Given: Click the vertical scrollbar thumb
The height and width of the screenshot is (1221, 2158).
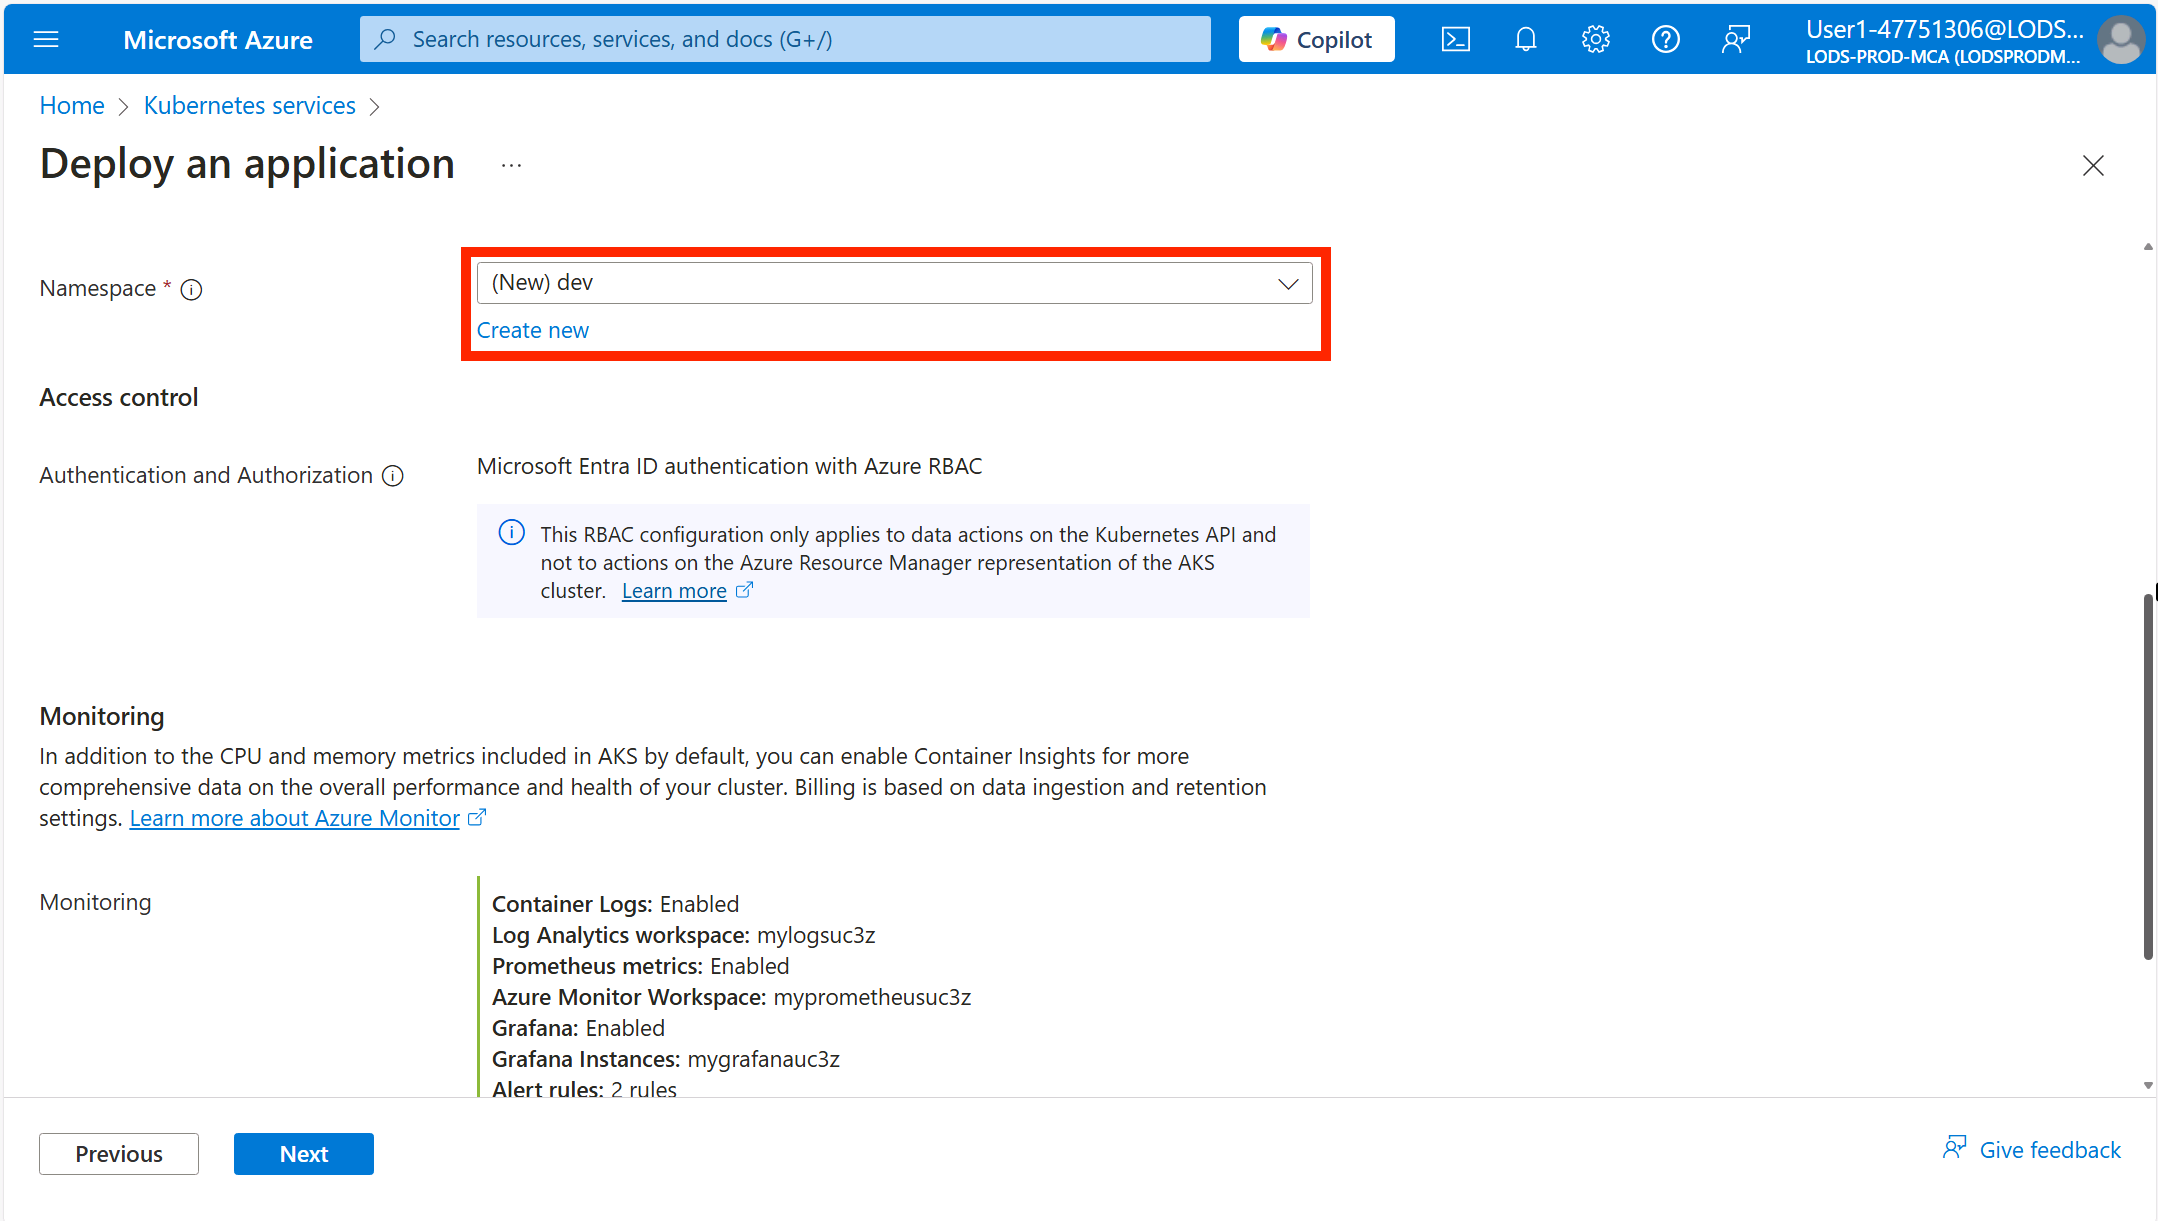Looking at the screenshot, I should 2147,777.
